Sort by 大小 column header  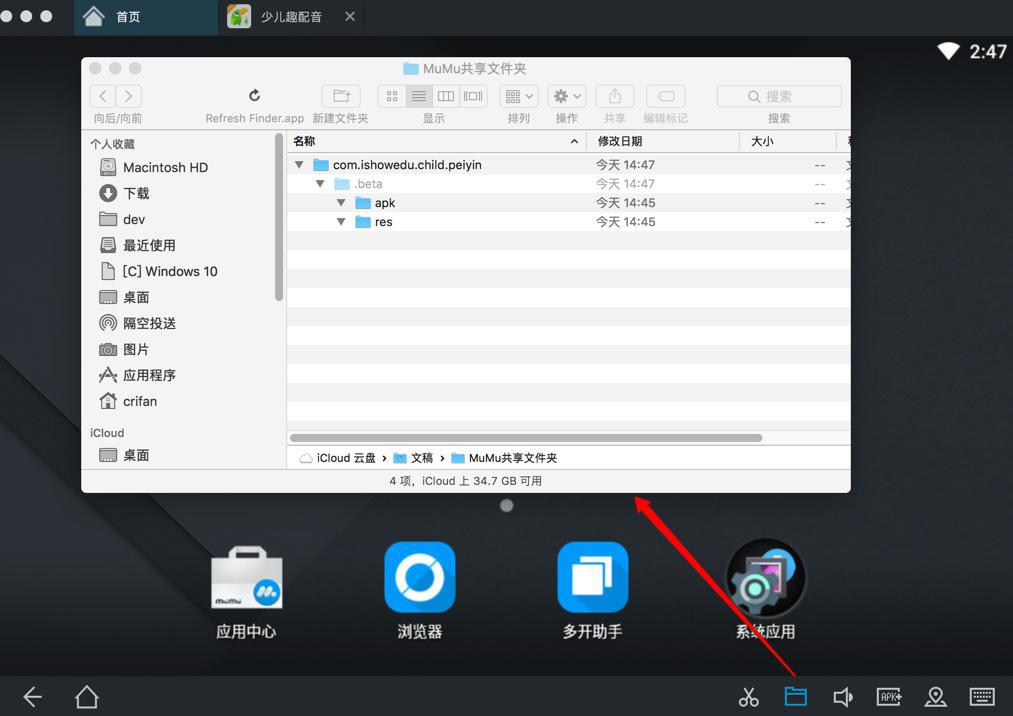(x=788, y=141)
